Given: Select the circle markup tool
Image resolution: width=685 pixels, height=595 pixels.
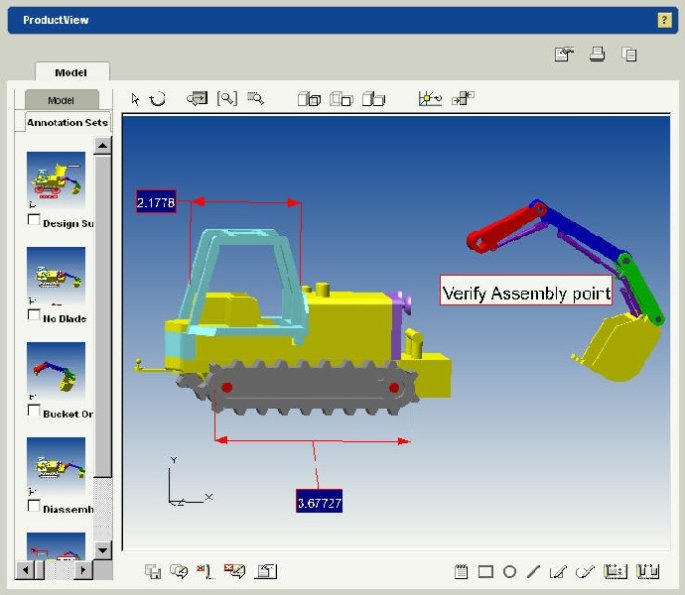Looking at the screenshot, I should coord(509,572).
